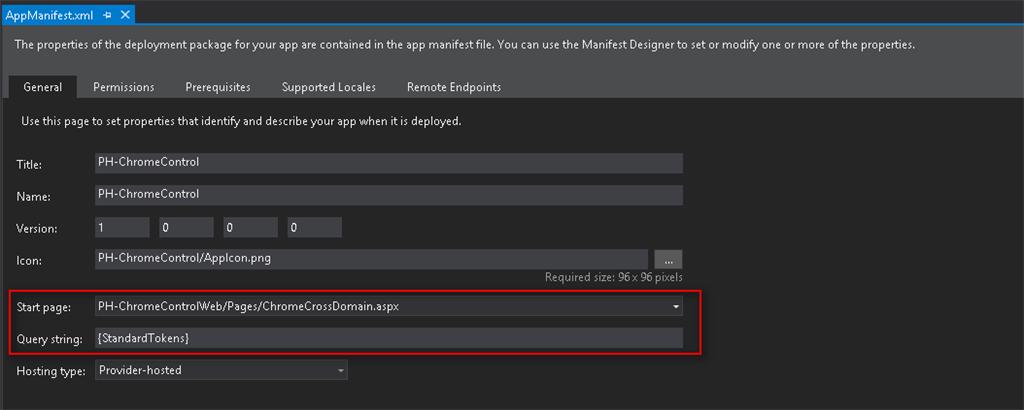Click into the Query string field

388,338
